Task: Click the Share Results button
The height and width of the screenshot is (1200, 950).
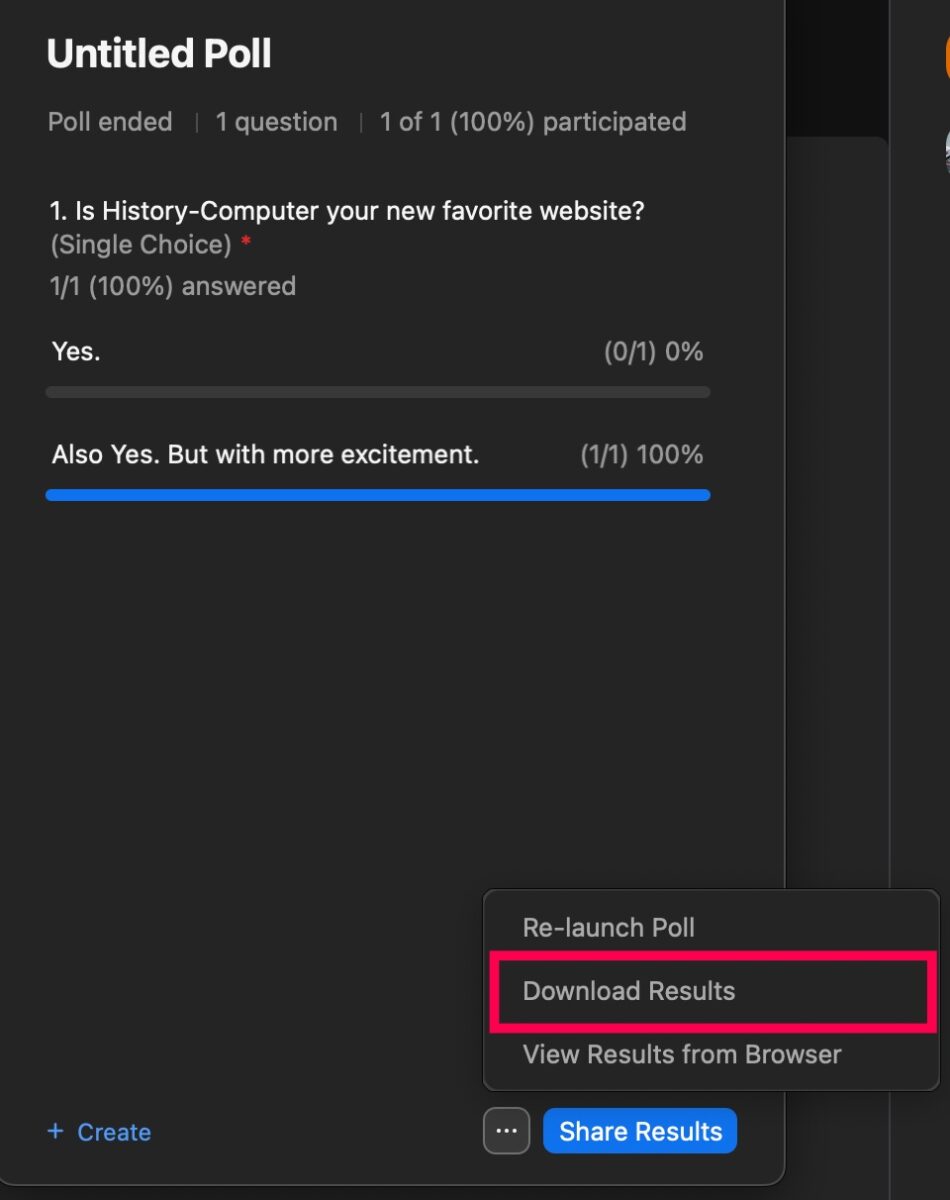Action: pyautogui.click(x=640, y=1131)
